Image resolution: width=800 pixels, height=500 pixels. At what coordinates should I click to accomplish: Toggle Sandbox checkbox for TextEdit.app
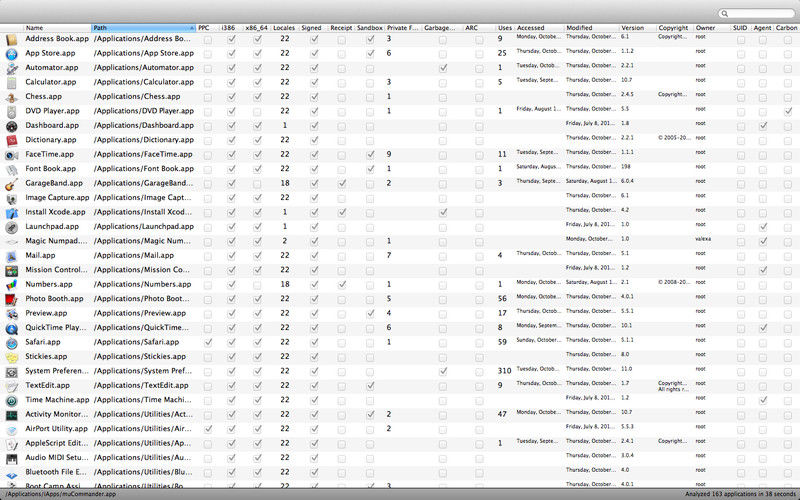pyautogui.click(x=370, y=386)
